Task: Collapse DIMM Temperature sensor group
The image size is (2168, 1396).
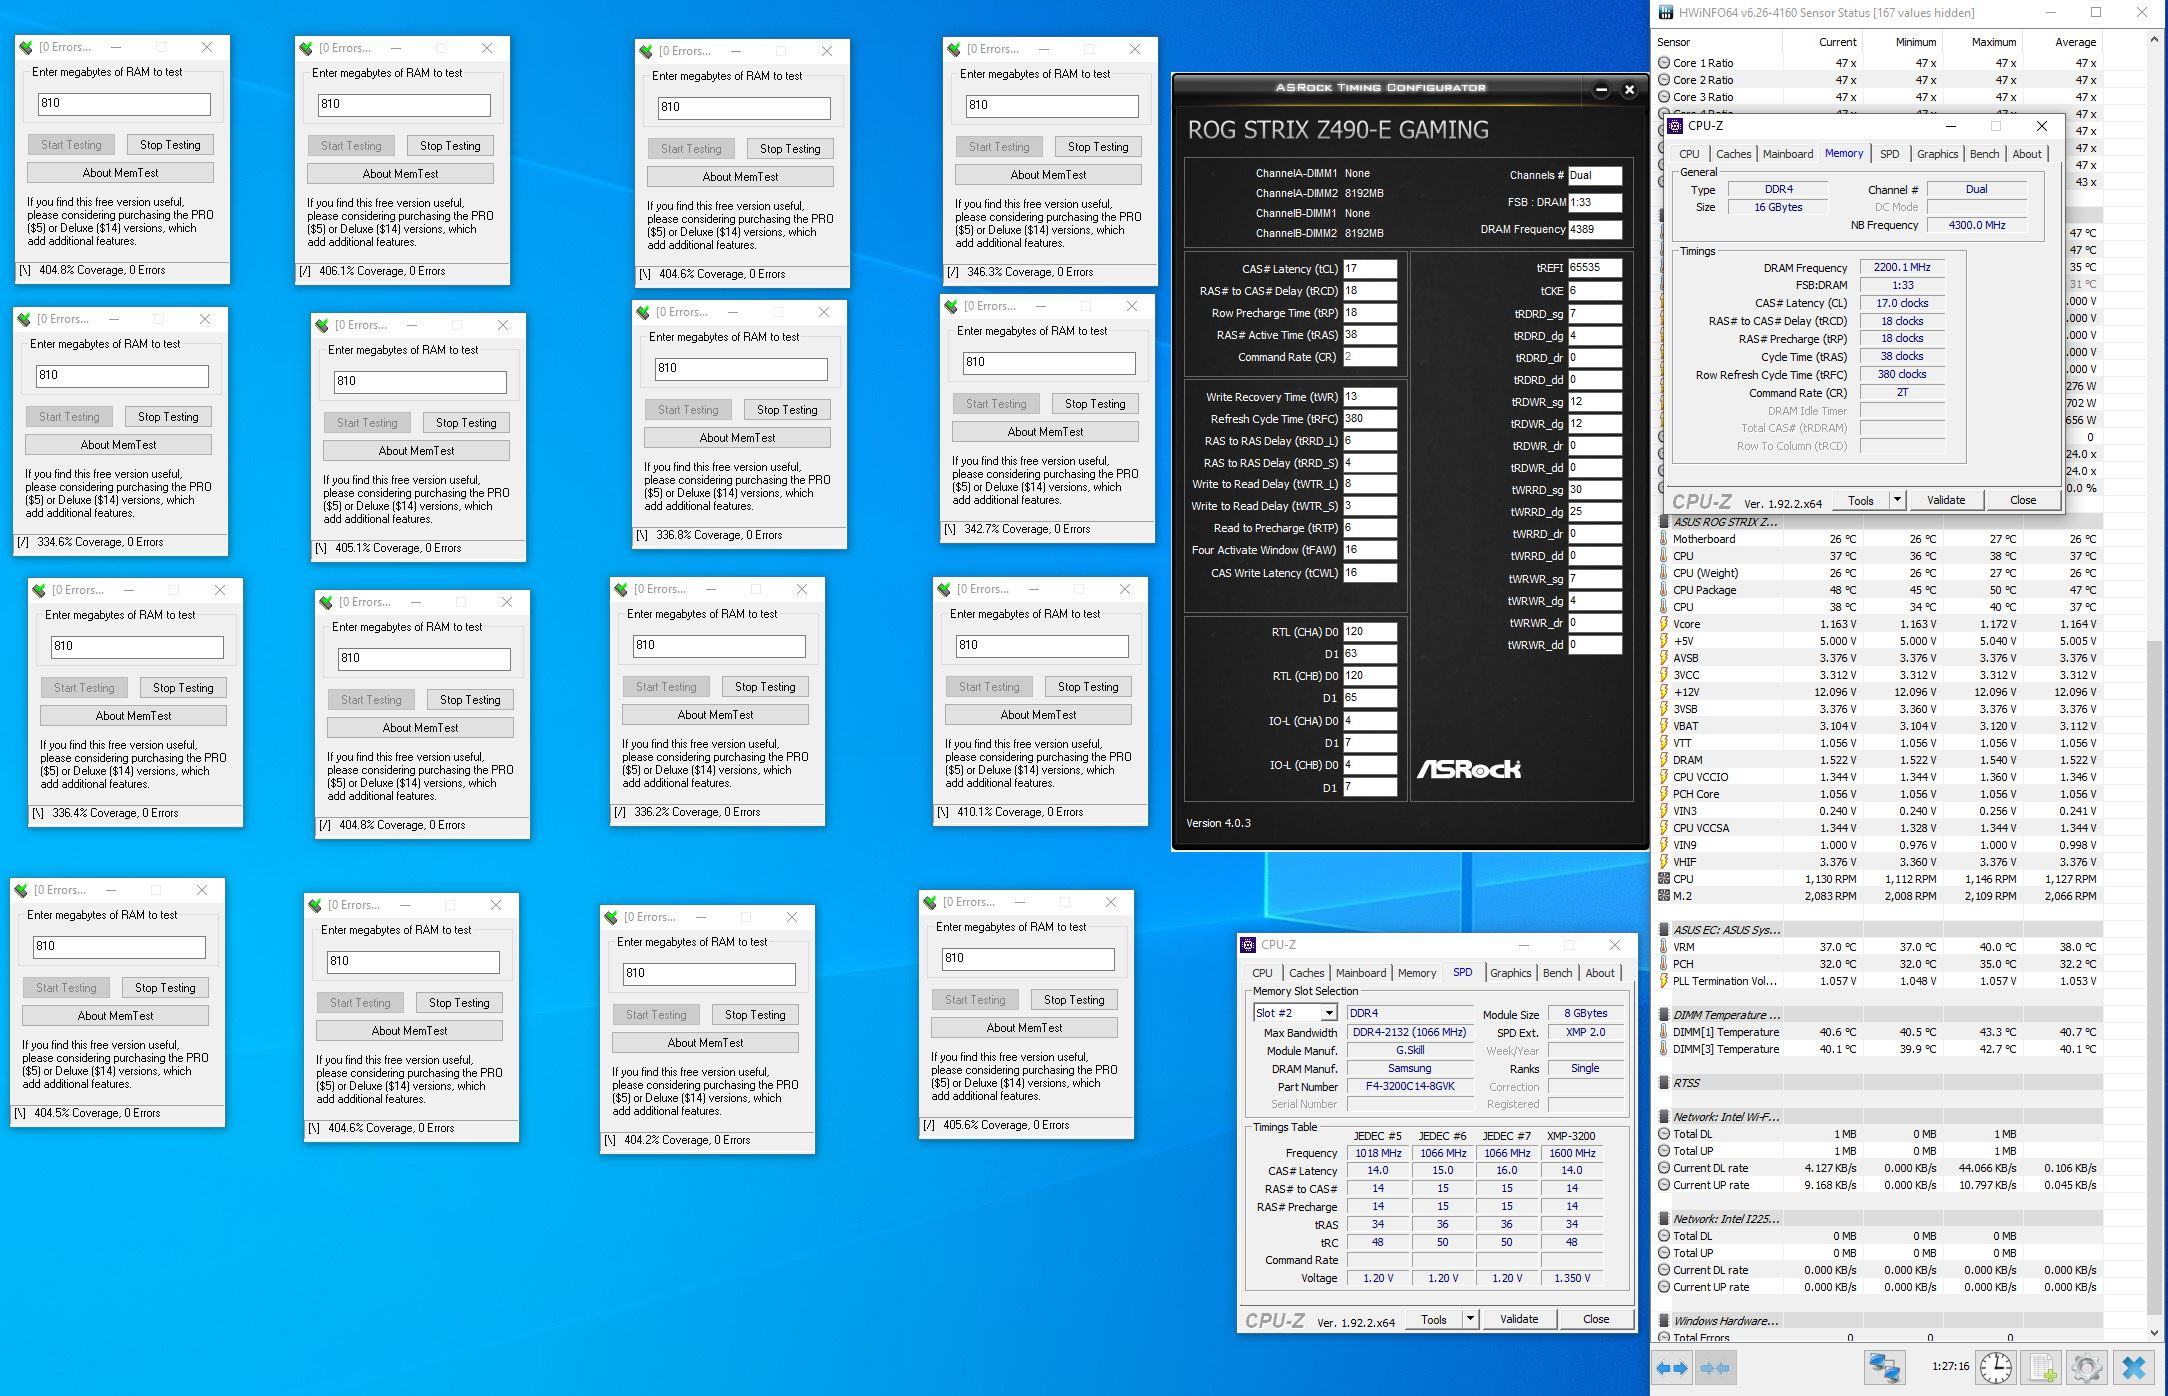Action: click(1664, 1015)
